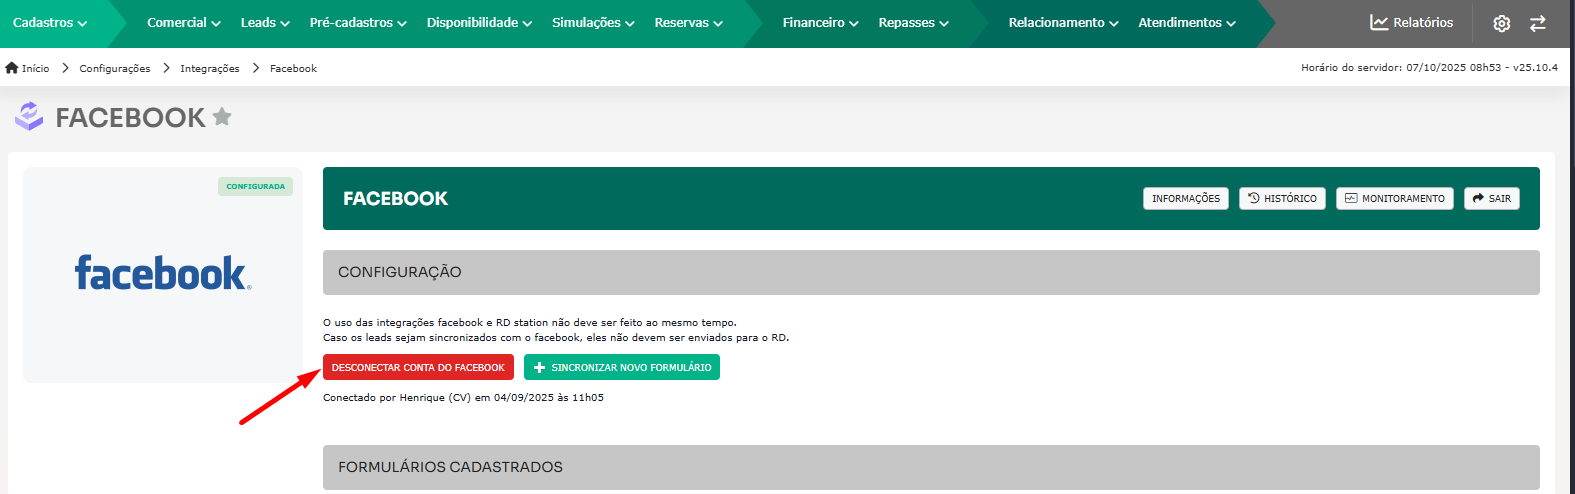Click the CONFIGURADA status badge
Image resolution: width=1575 pixels, height=494 pixels.
[255, 186]
